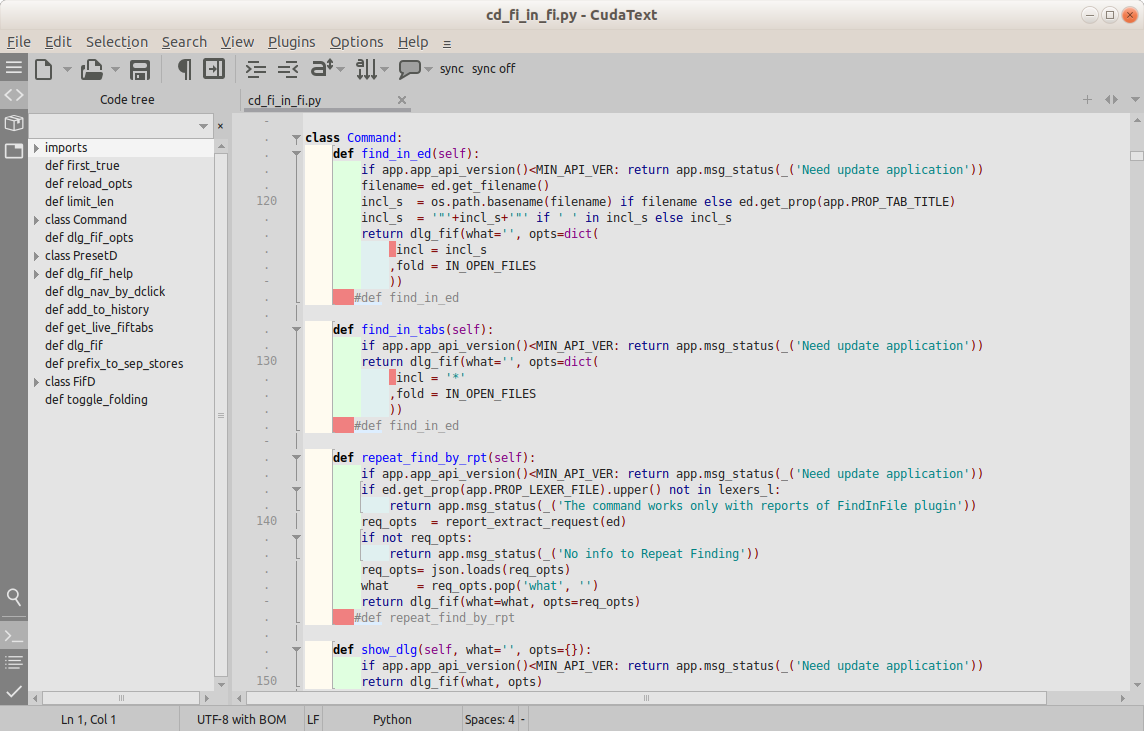Toggle the sidebar with hamburger button
The image size is (1144, 731).
click(14, 68)
